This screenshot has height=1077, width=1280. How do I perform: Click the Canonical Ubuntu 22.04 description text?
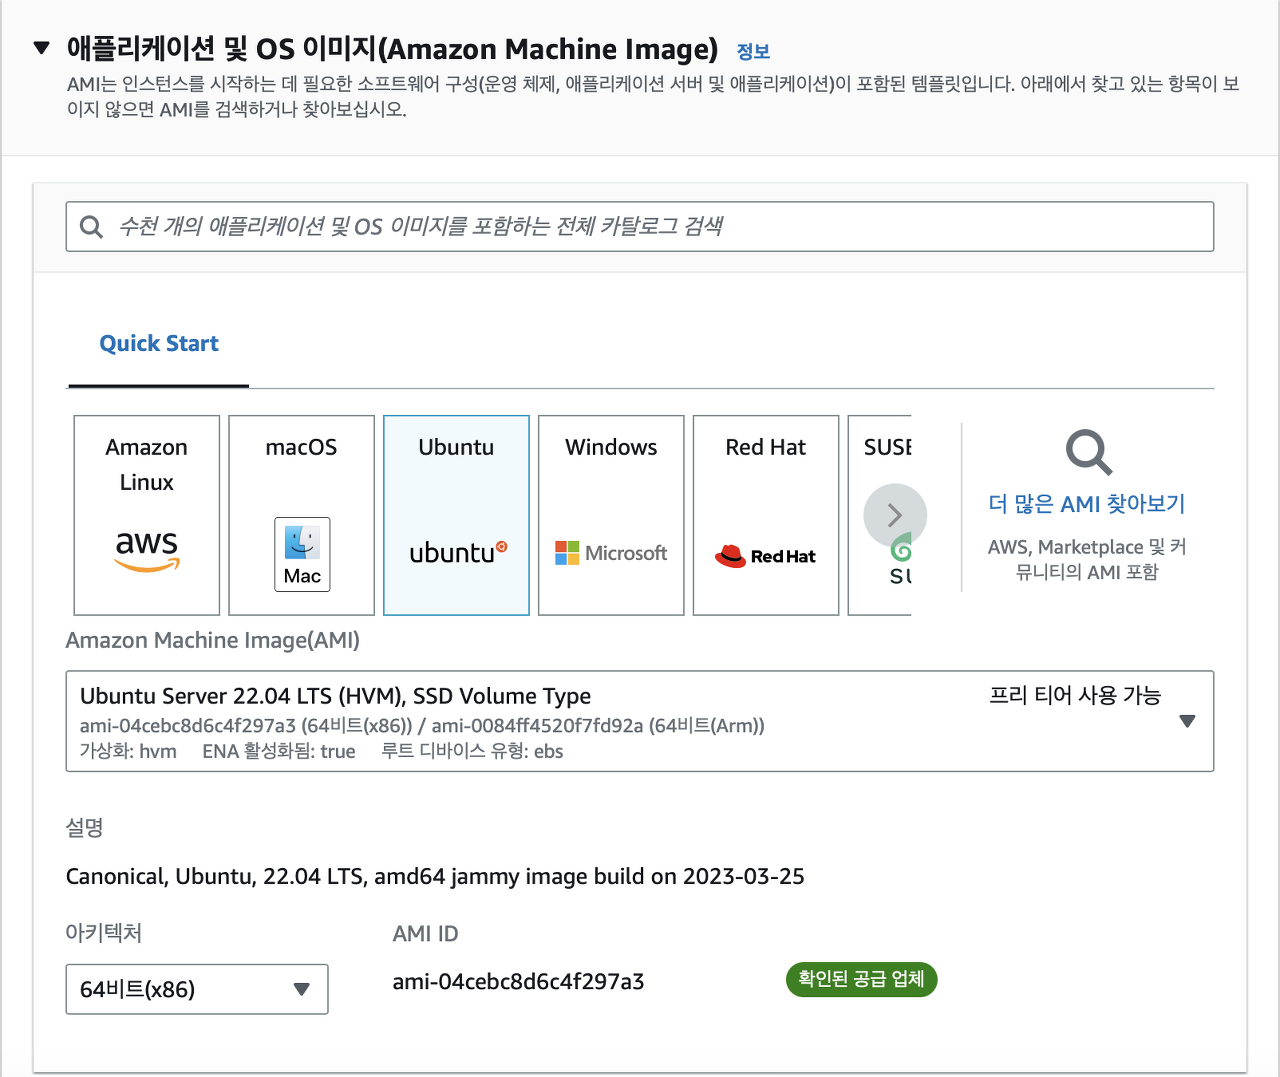point(435,877)
